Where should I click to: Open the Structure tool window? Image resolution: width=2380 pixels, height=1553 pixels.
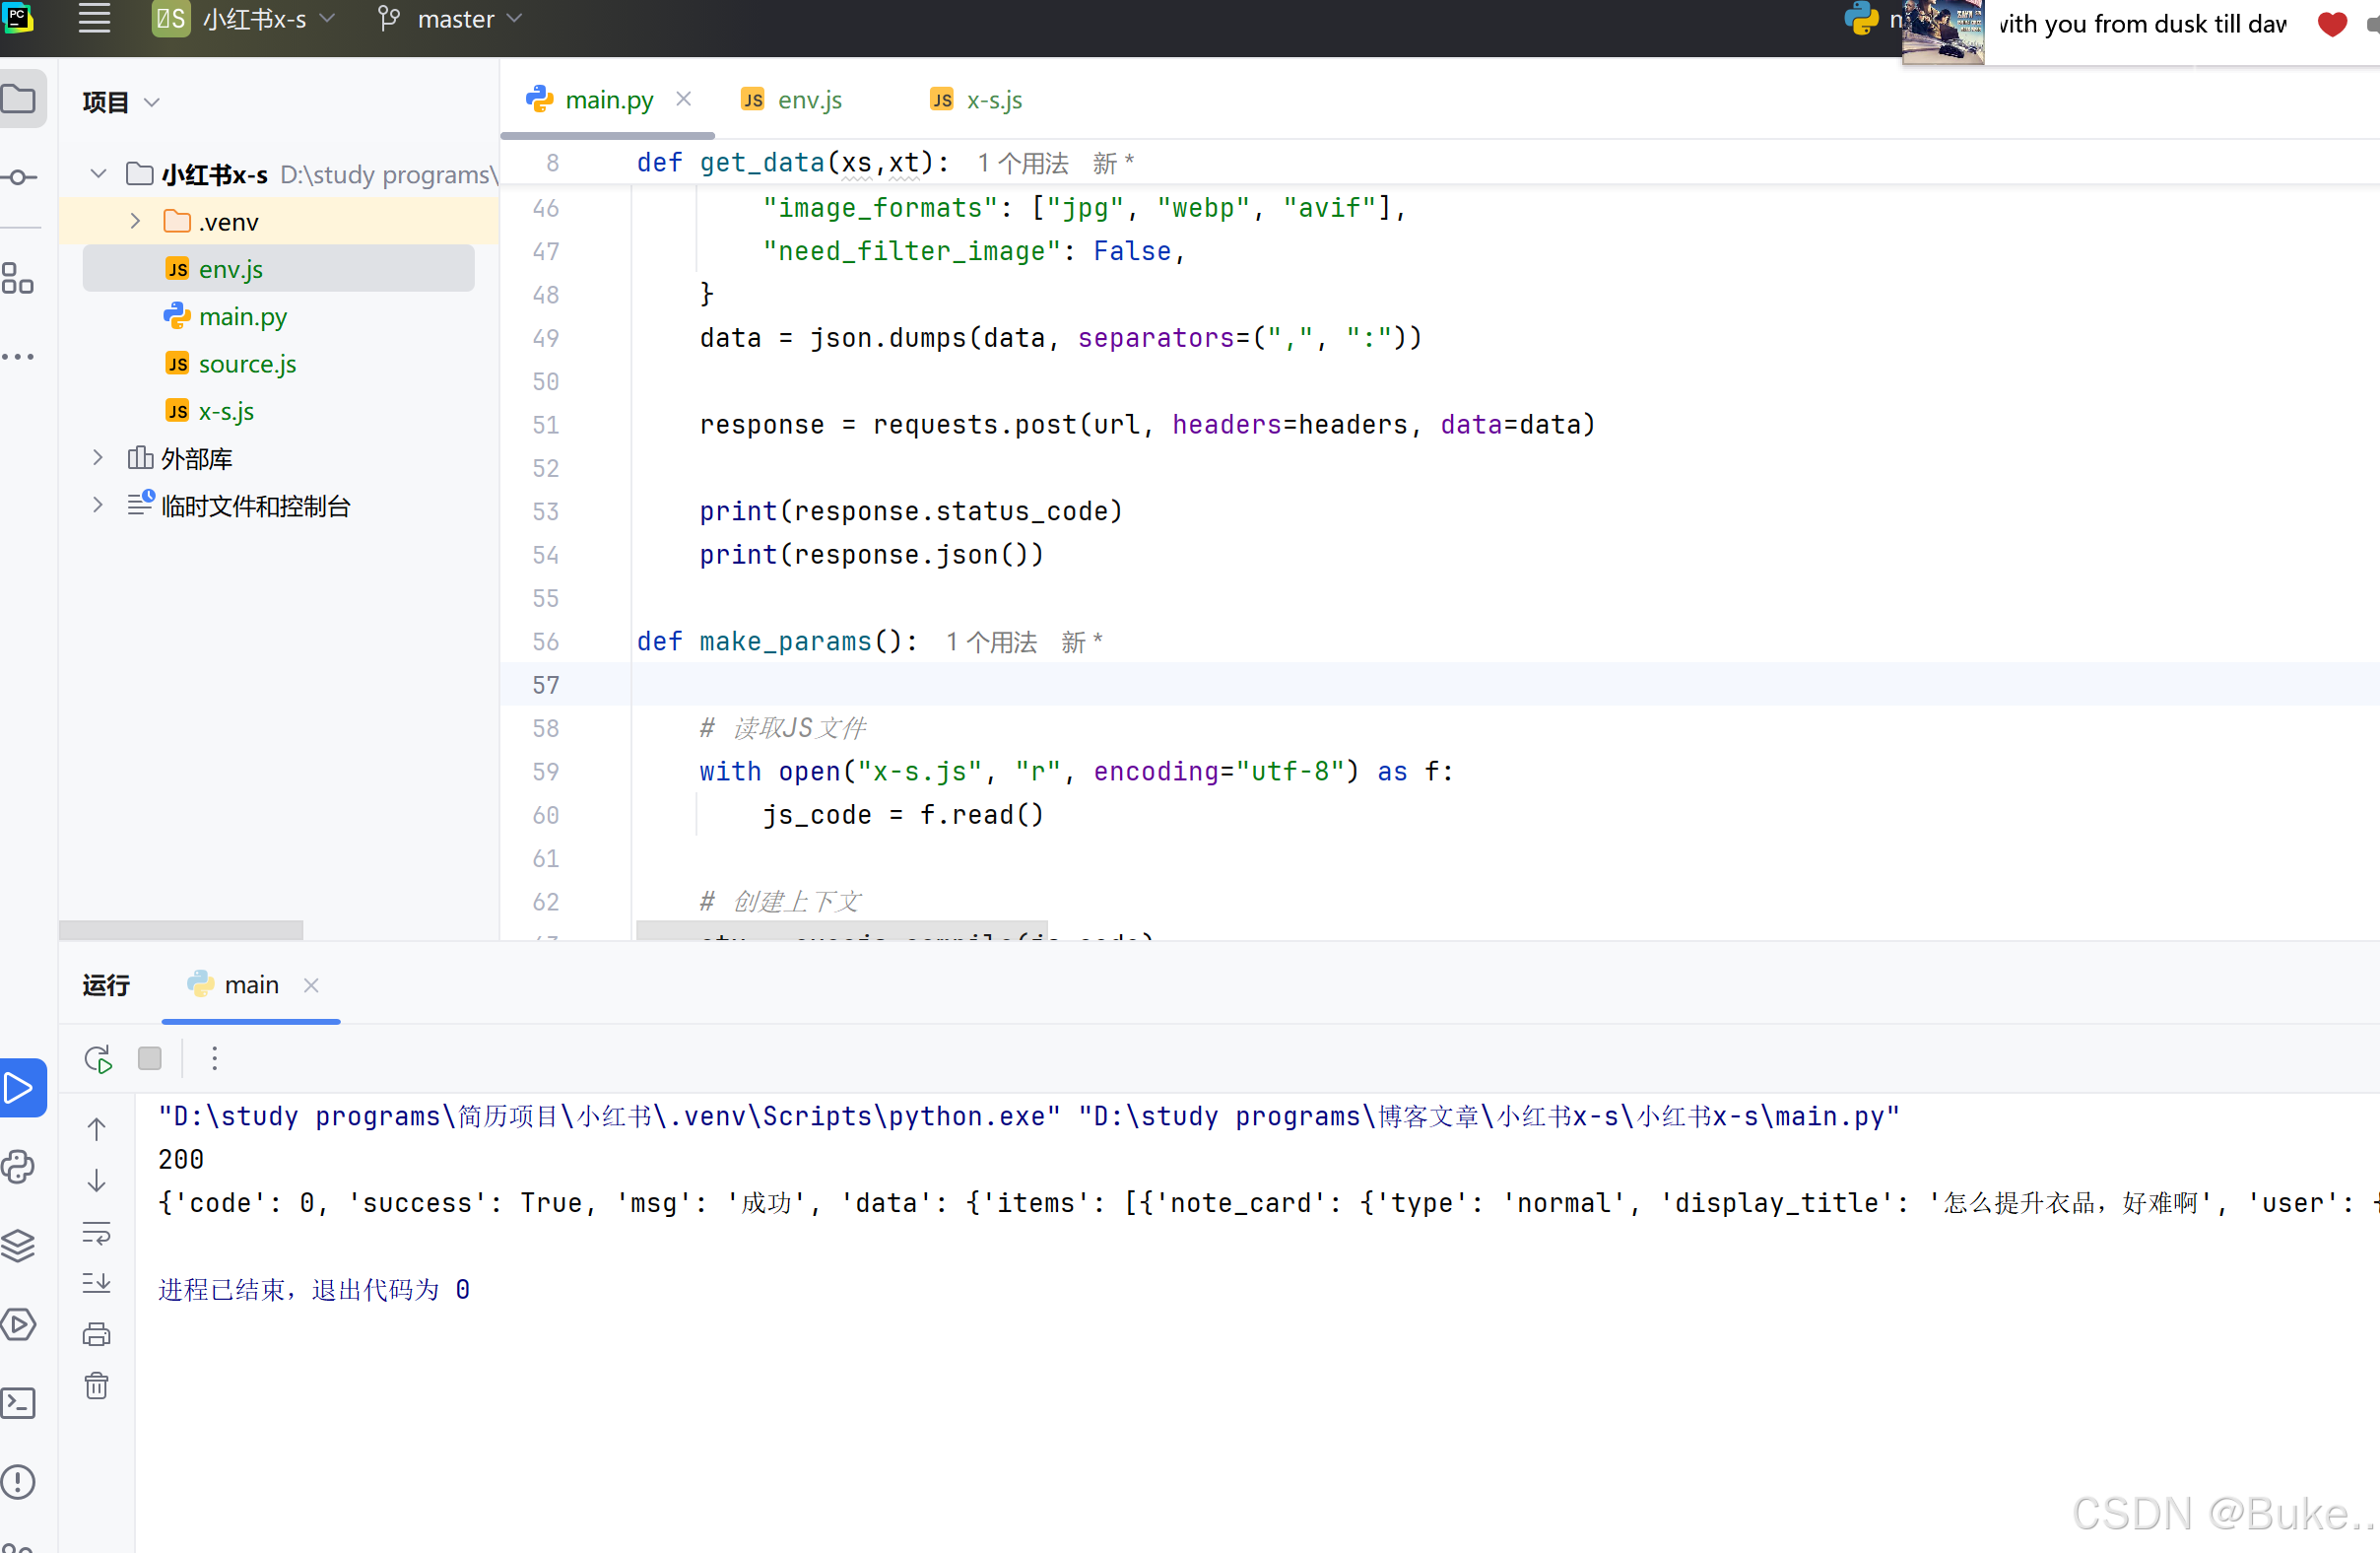click(x=20, y=280)
